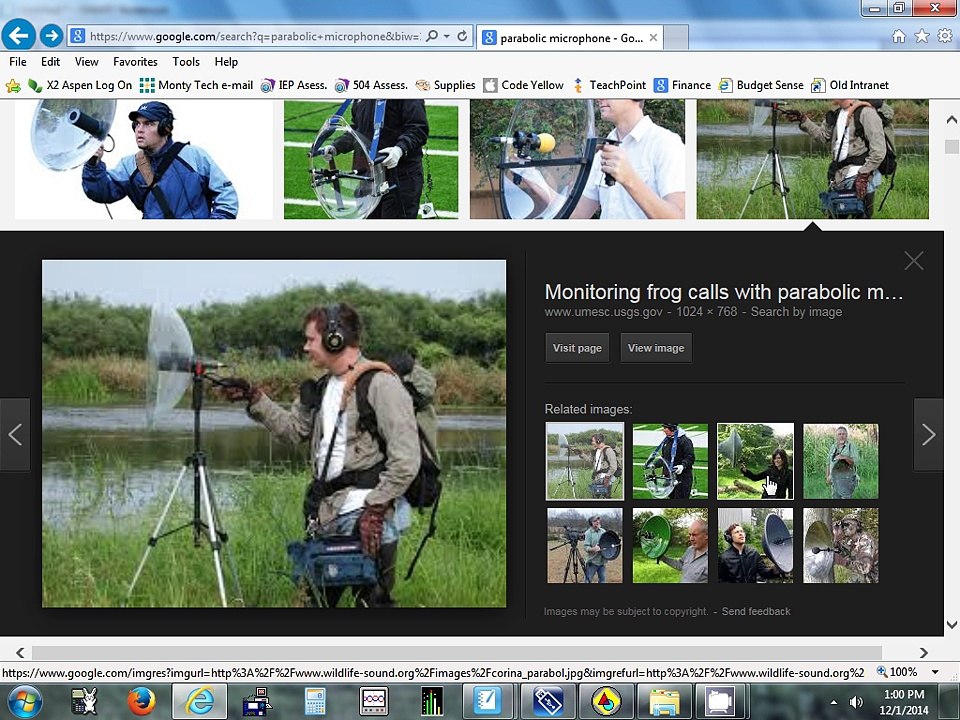Image resolution: width=960 pixels, height=720 pixels.
Task: Click the vertical scrollbar up arrow
Action: [x=951, y=119]
